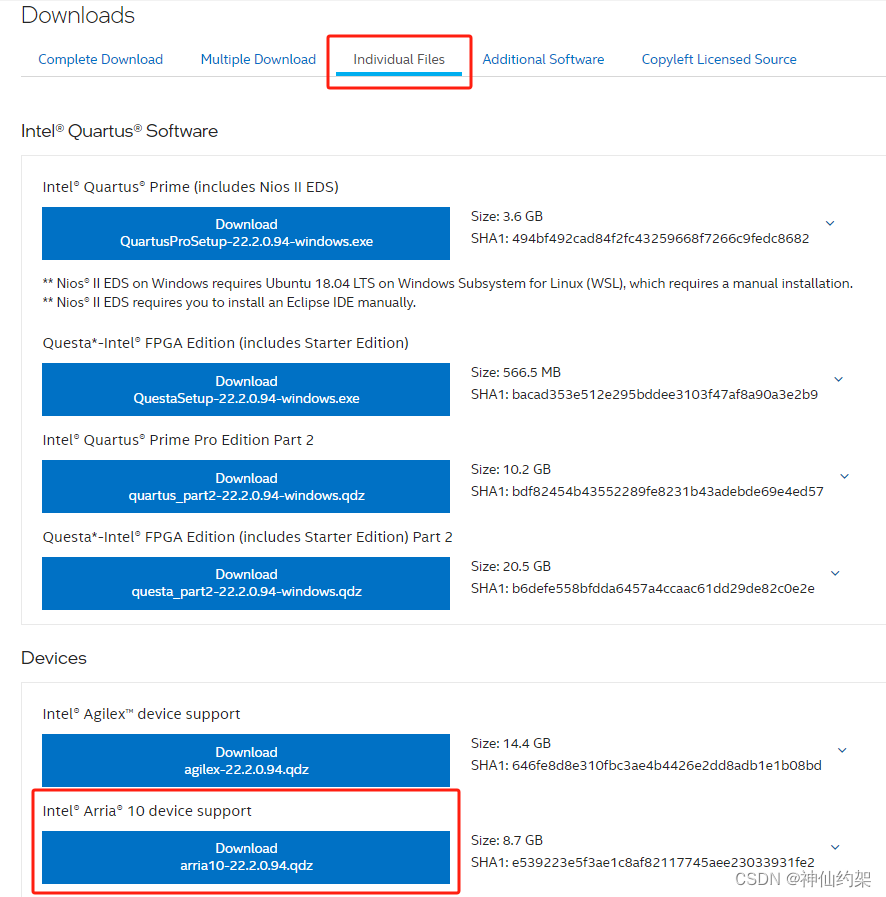
Task: Expand details chevron for QuartusProSetup row
Action: [x=830, y=223]
